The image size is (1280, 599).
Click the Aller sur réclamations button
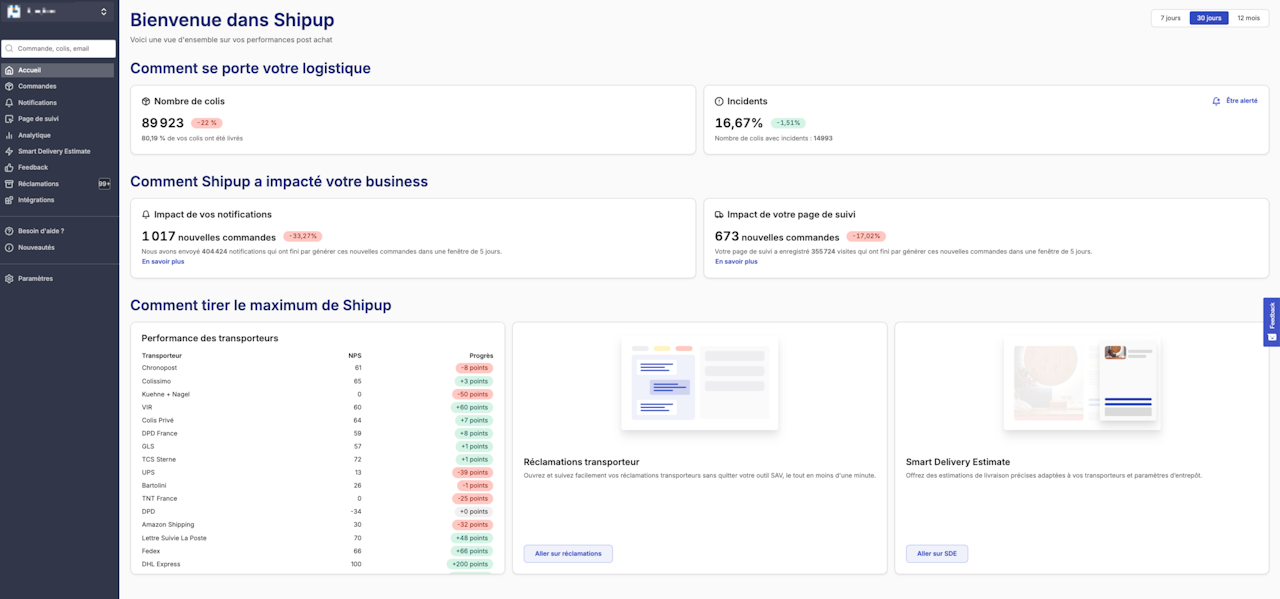568,553
